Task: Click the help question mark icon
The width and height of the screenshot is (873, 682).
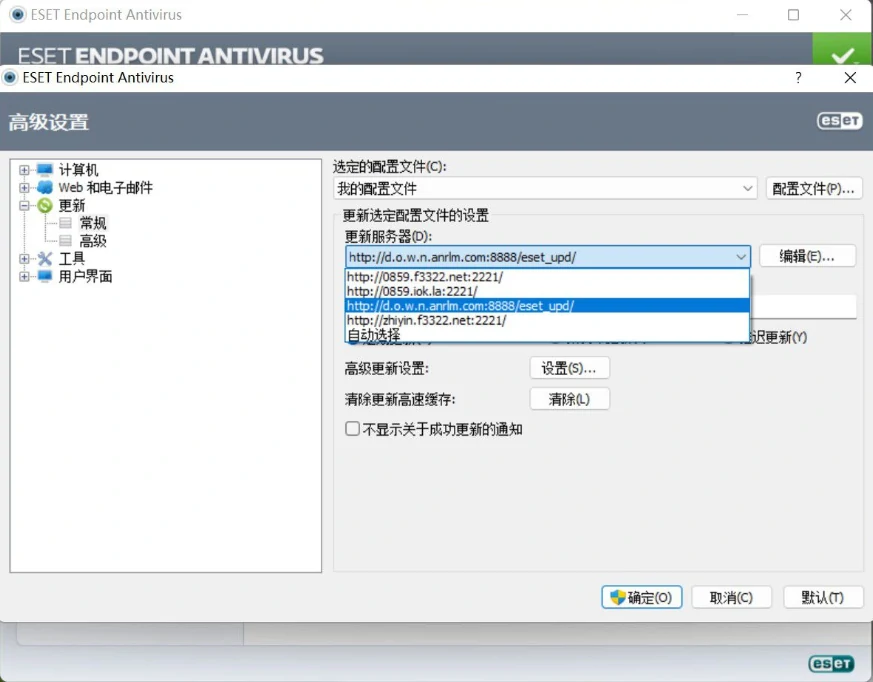Action: (798, 78)
